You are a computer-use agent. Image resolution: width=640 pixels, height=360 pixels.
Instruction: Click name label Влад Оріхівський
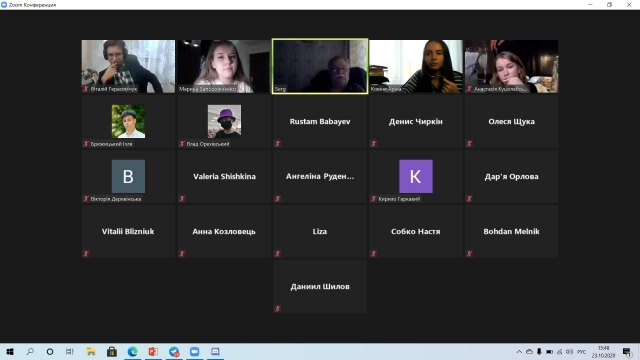coord(208,144)
